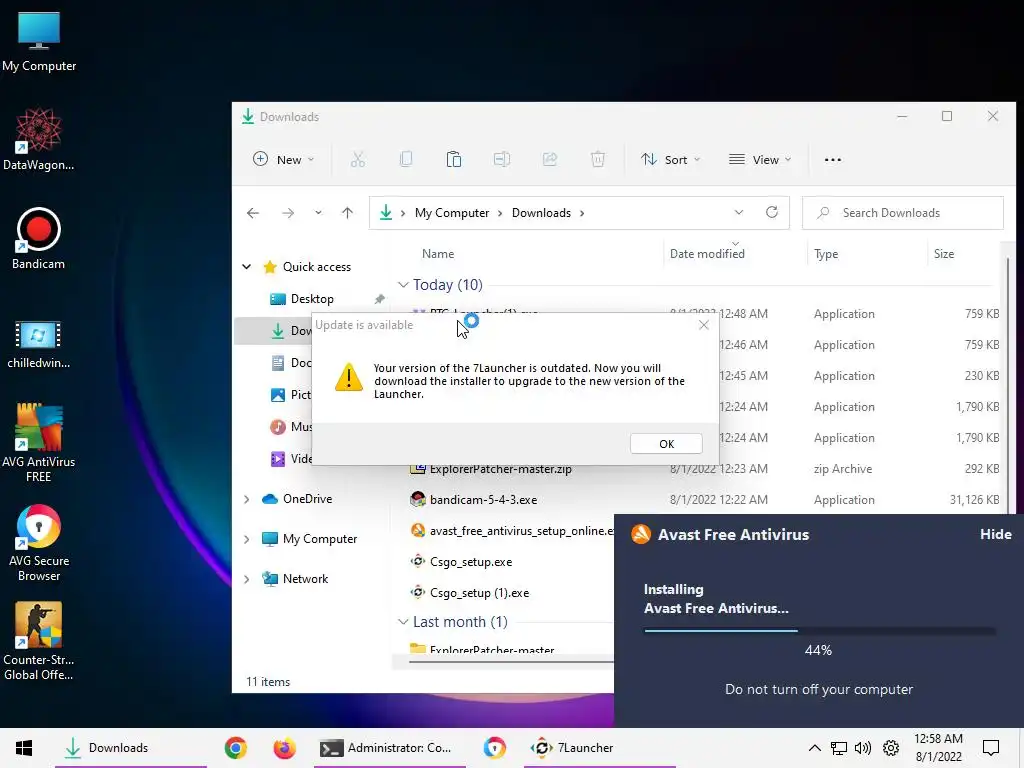Sort by the Size column header
This screenshot has height=768, width=1024.
[x=944, y=254]
